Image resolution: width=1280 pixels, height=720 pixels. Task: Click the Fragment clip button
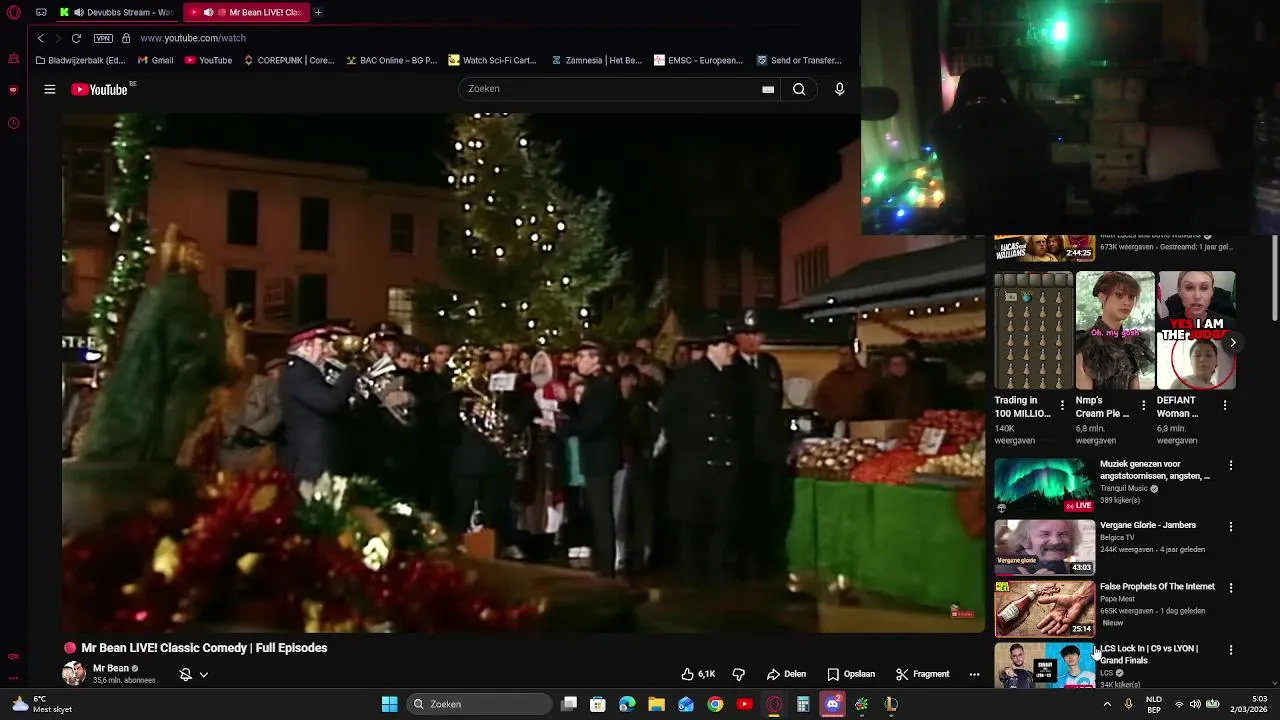coord(922,674)
